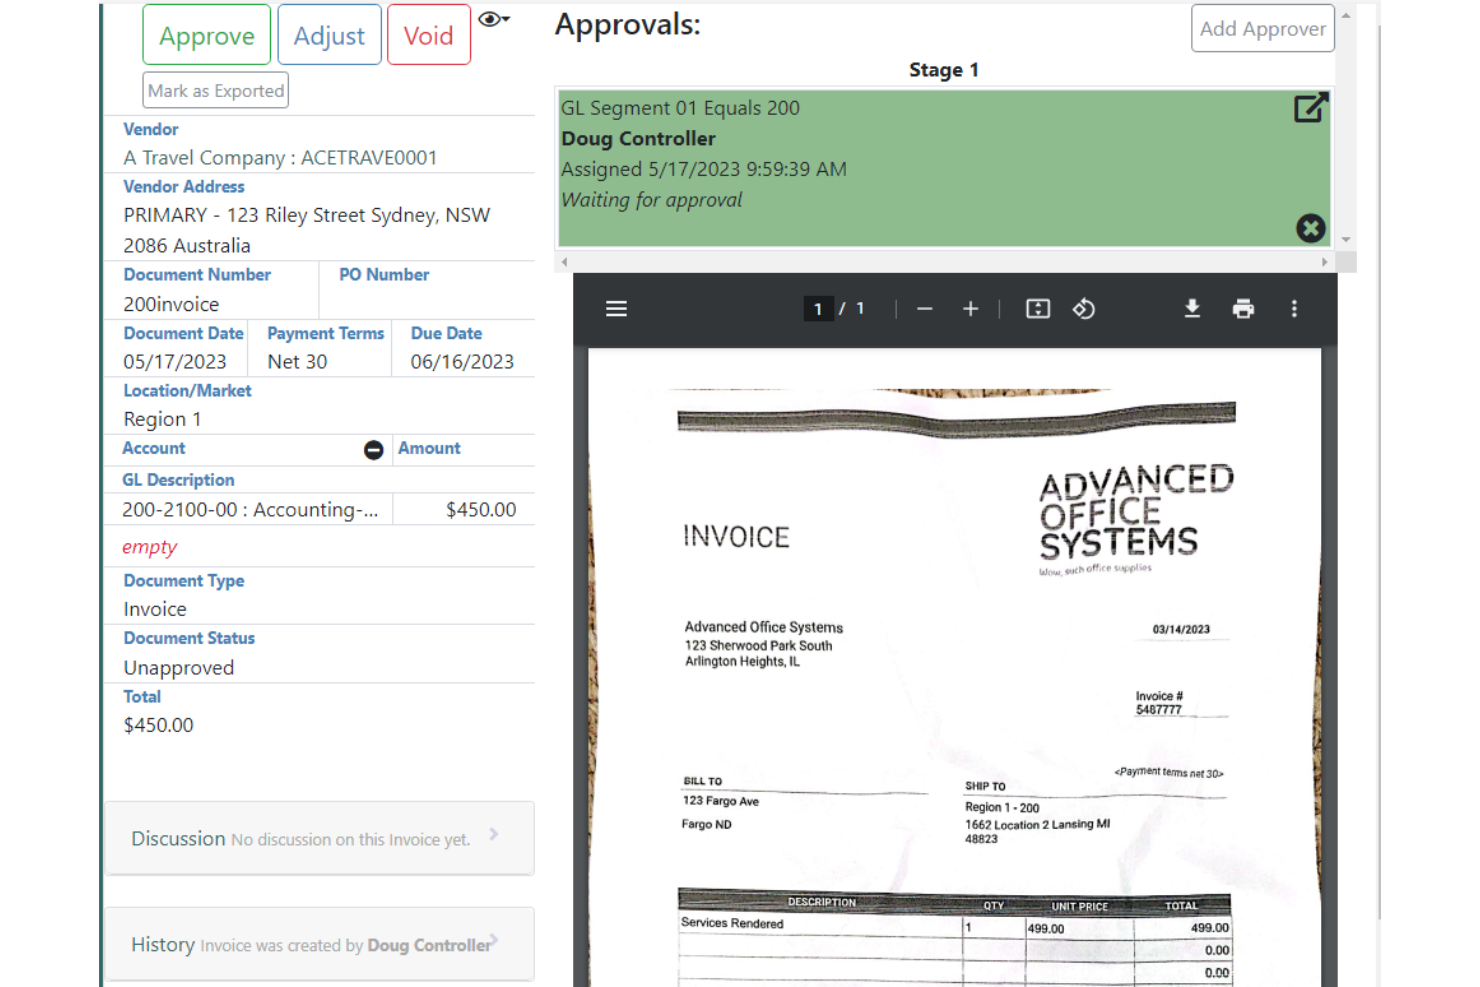Select vendor A Travel Company : ACETRAVE0001

click(x=280, y=158)
